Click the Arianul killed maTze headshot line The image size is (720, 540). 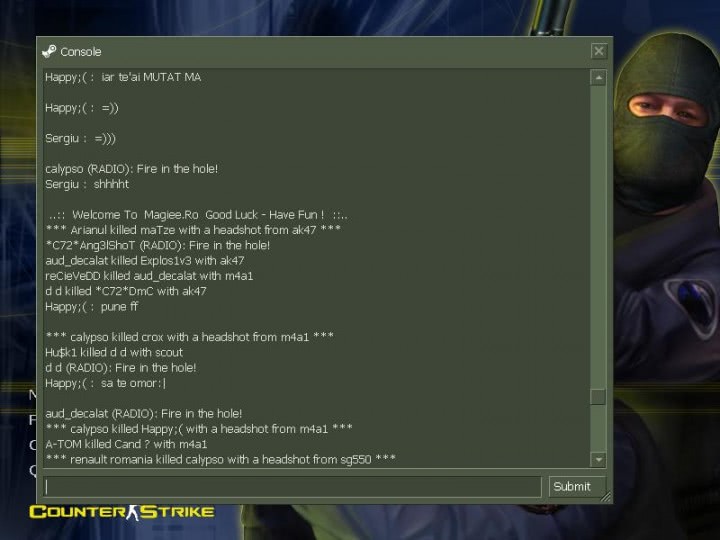pos(193,230)
